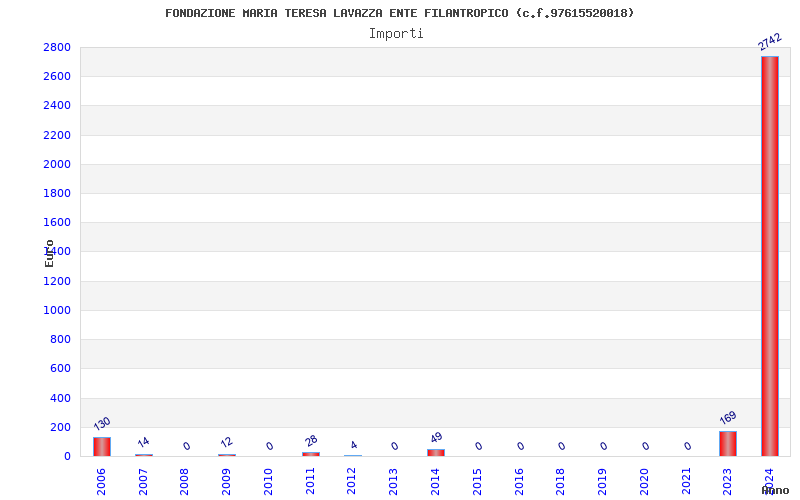Click the 0 value label above 2013

(394, 446)
